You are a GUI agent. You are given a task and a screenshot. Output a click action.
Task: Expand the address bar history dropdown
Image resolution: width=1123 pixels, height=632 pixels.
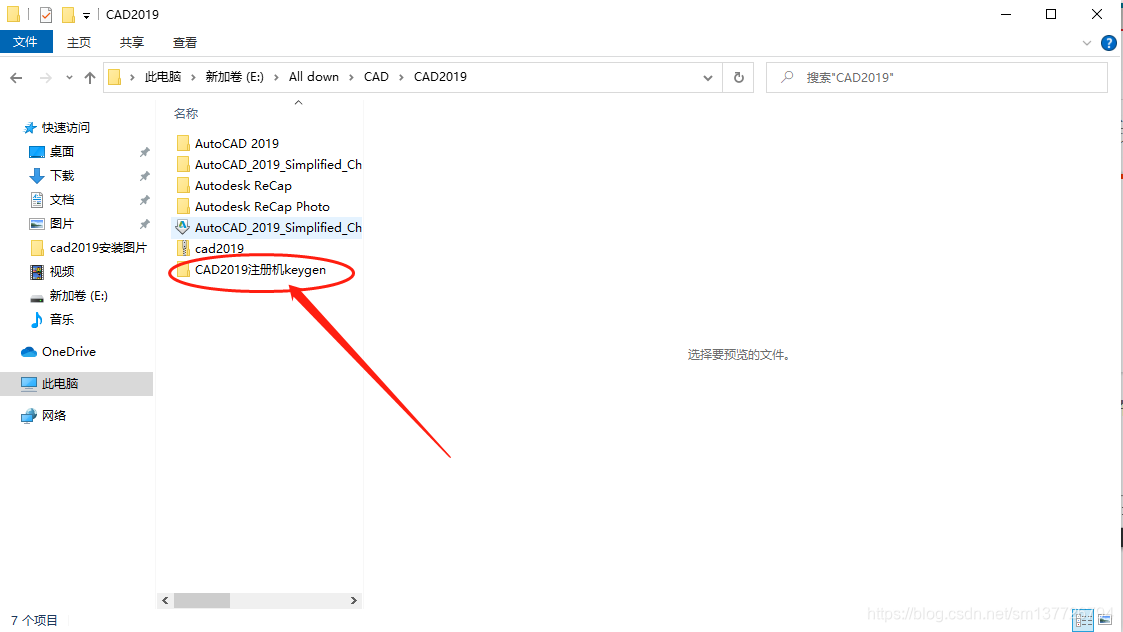[x=708, y=77]
